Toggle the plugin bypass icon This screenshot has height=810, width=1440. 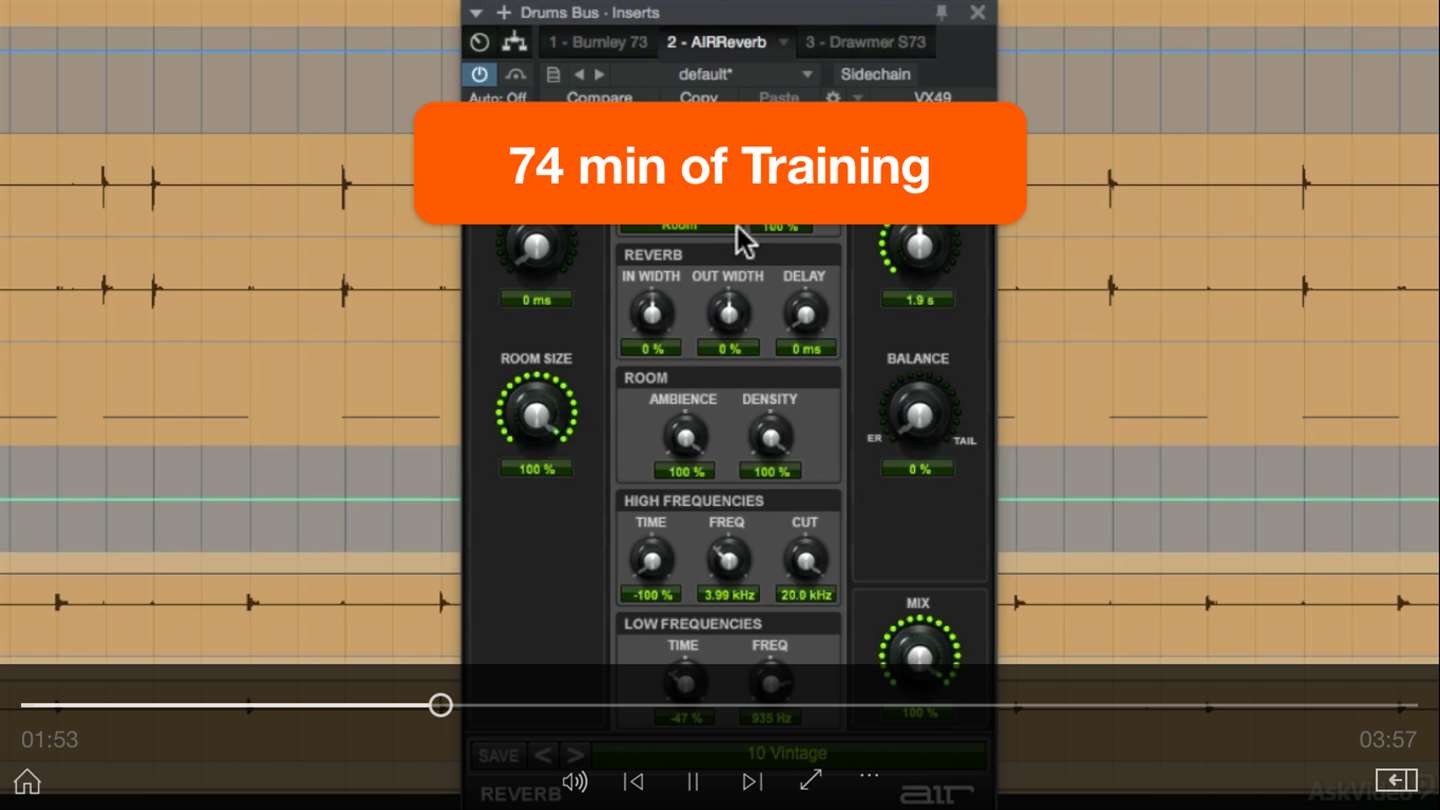click(515, 74)
